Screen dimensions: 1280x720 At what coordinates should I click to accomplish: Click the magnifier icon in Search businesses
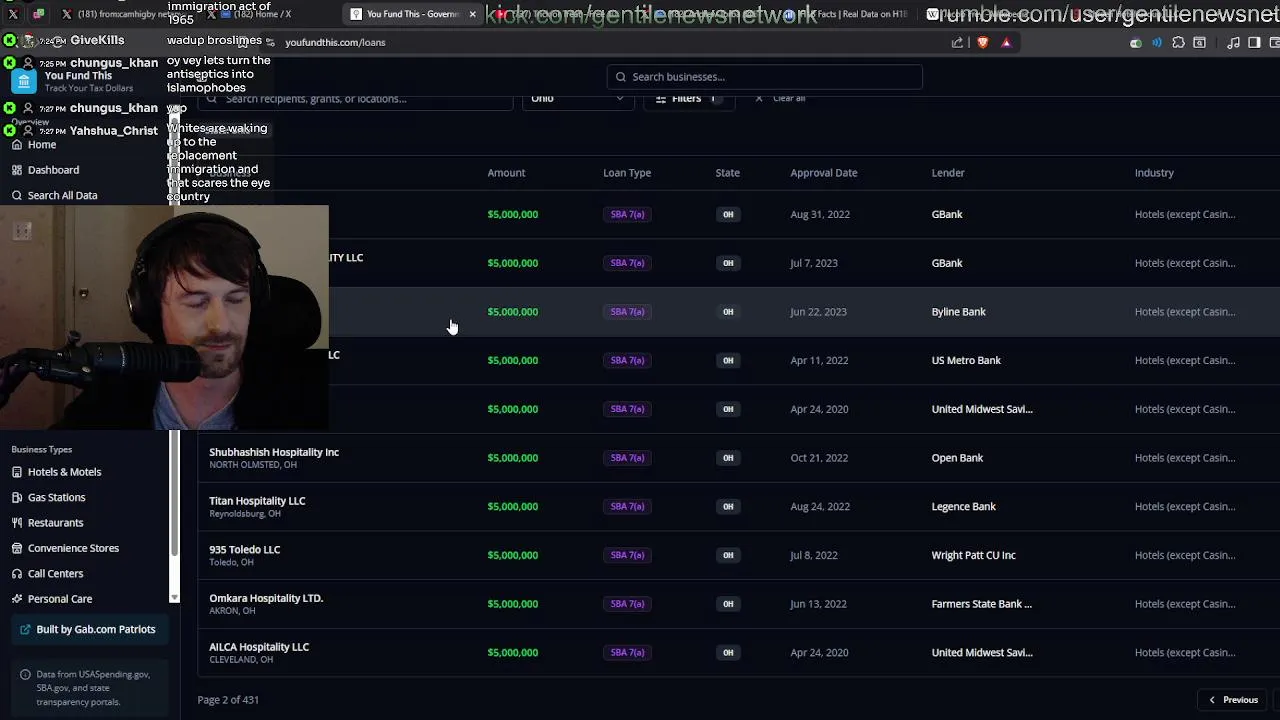(x=621, y=77)
